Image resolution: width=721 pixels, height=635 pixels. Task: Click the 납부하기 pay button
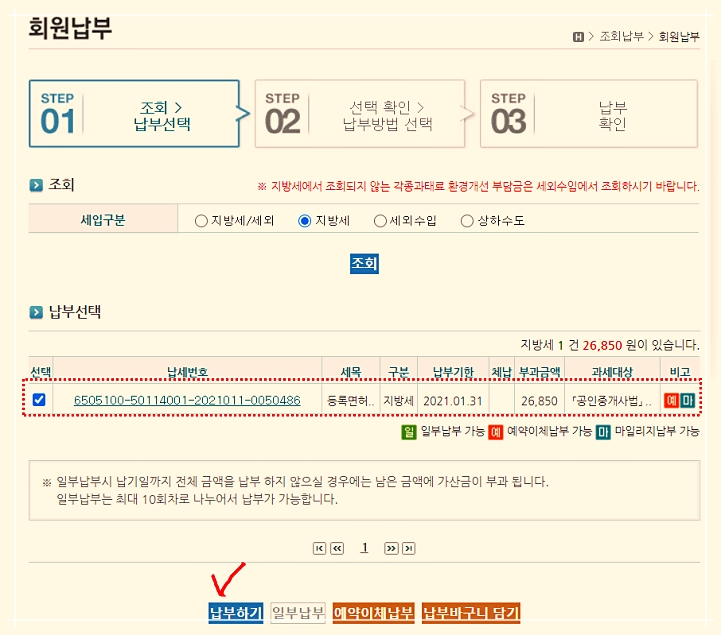(x=235, y=613)
